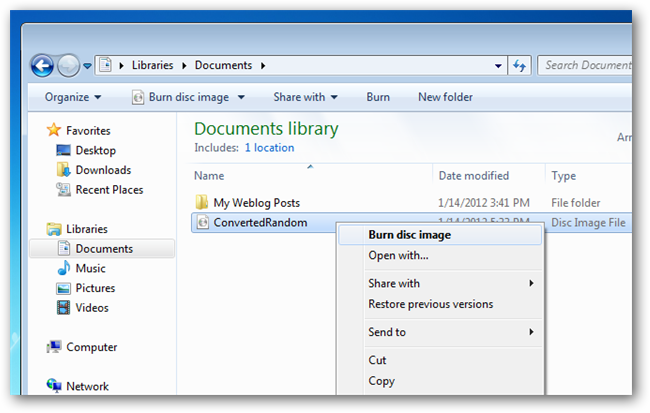Click the Burn toolbar button
This screenshot has width=650, height=413.
coord(378,97)
